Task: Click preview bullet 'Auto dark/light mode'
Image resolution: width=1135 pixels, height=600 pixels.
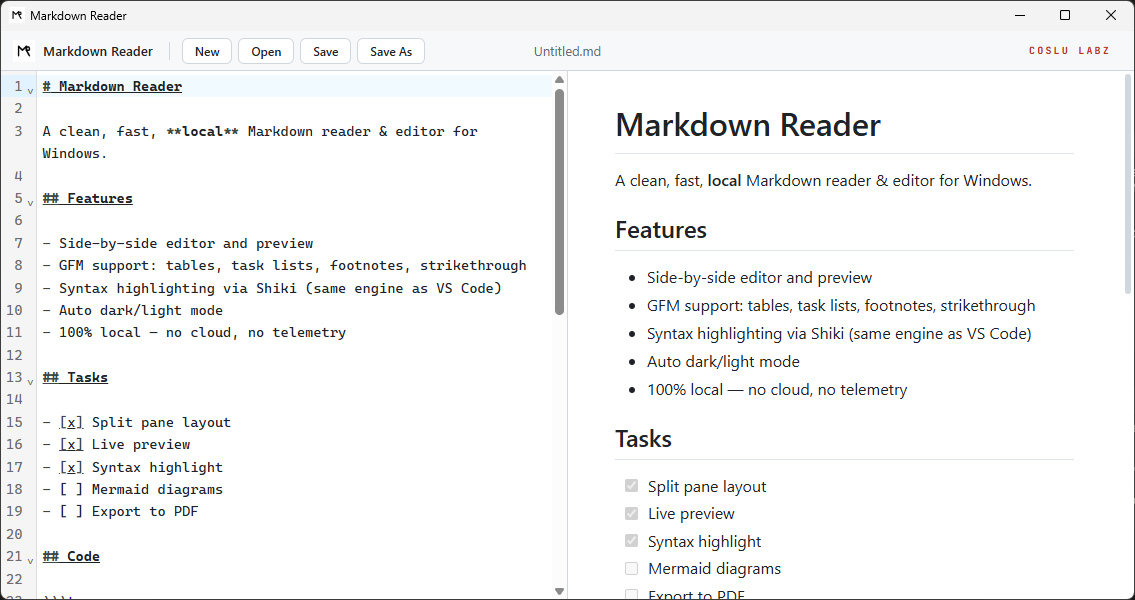Action: [x=723, y=361]
